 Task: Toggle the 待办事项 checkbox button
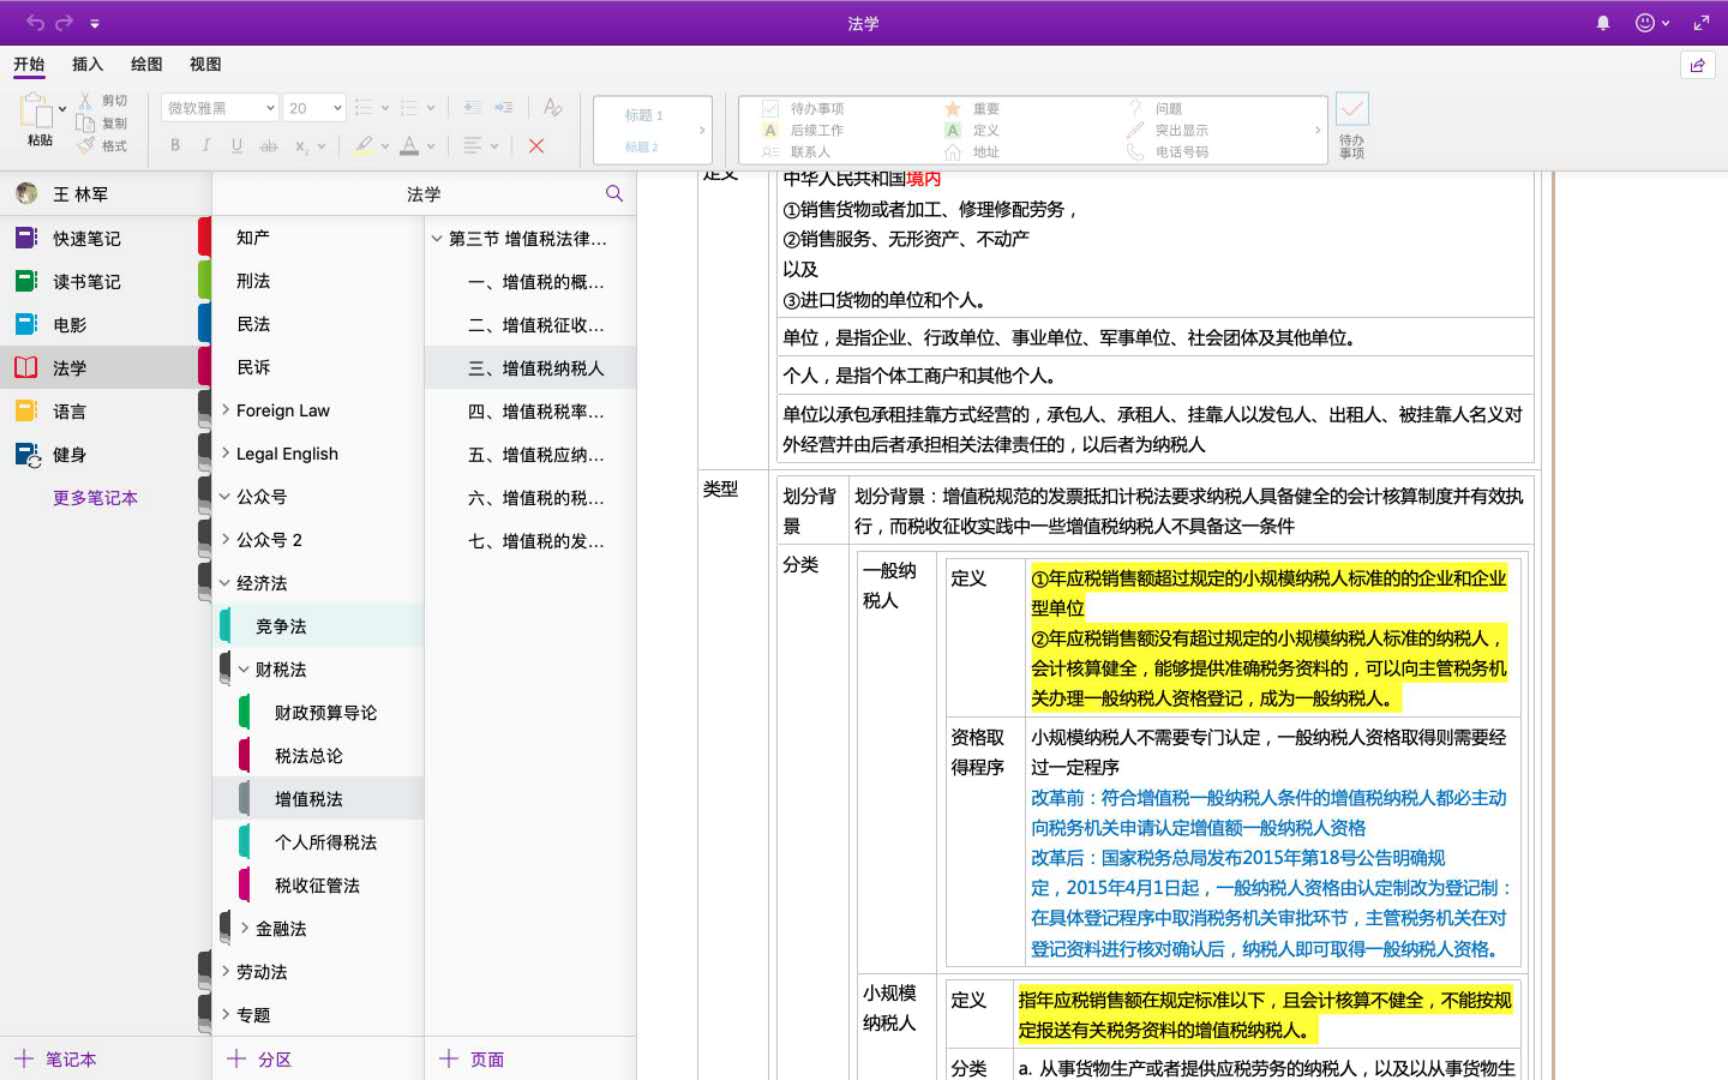[1352, 110]
